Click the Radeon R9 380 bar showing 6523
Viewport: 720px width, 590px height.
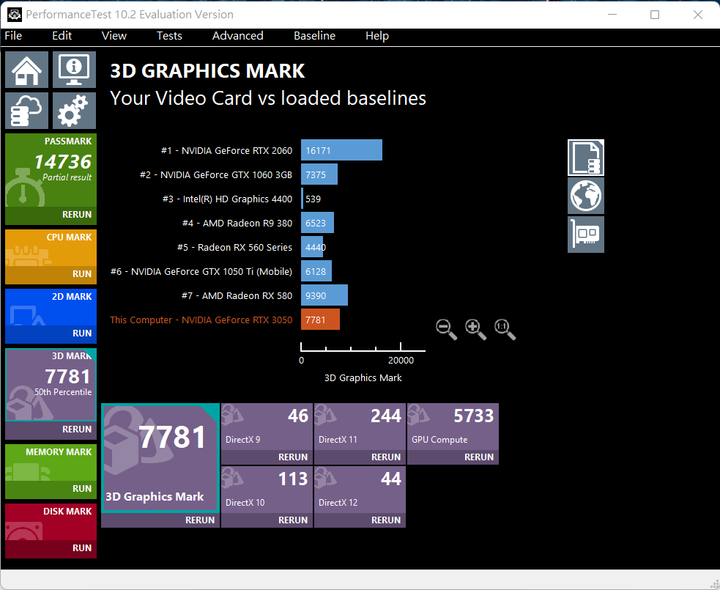point(317,223)
